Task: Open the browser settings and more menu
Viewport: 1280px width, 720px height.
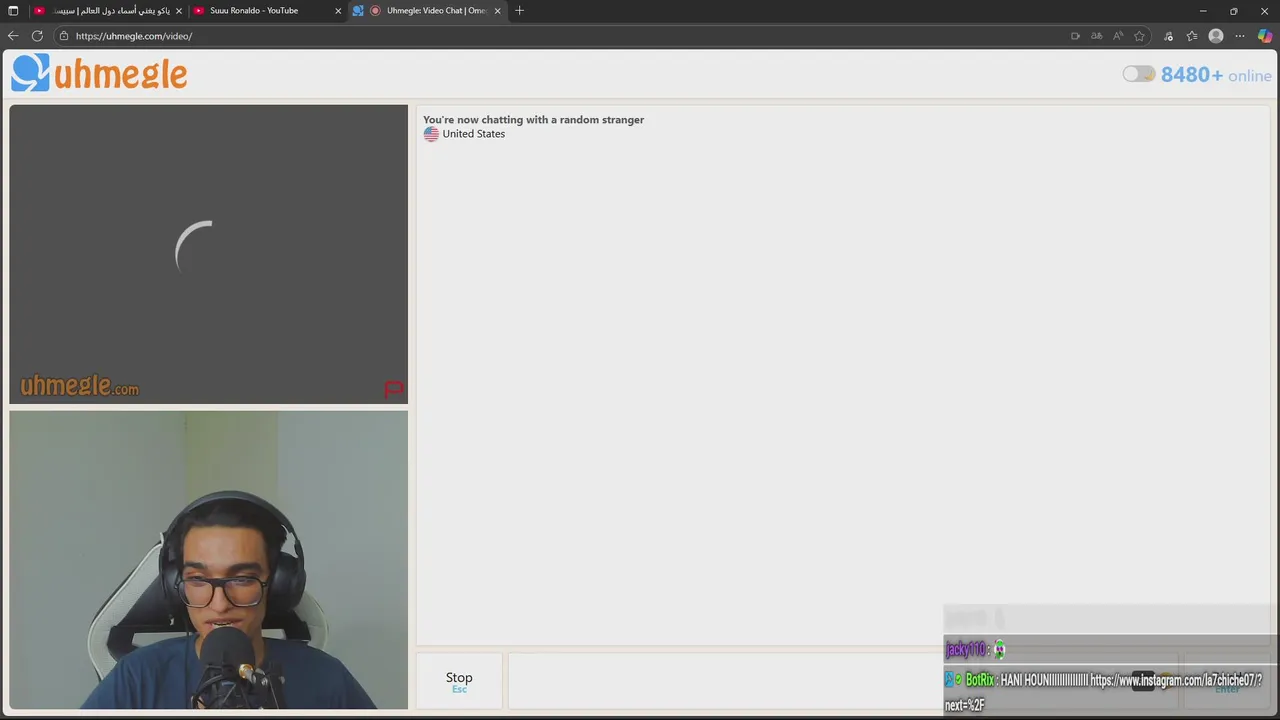Action: pos(1240,36)
